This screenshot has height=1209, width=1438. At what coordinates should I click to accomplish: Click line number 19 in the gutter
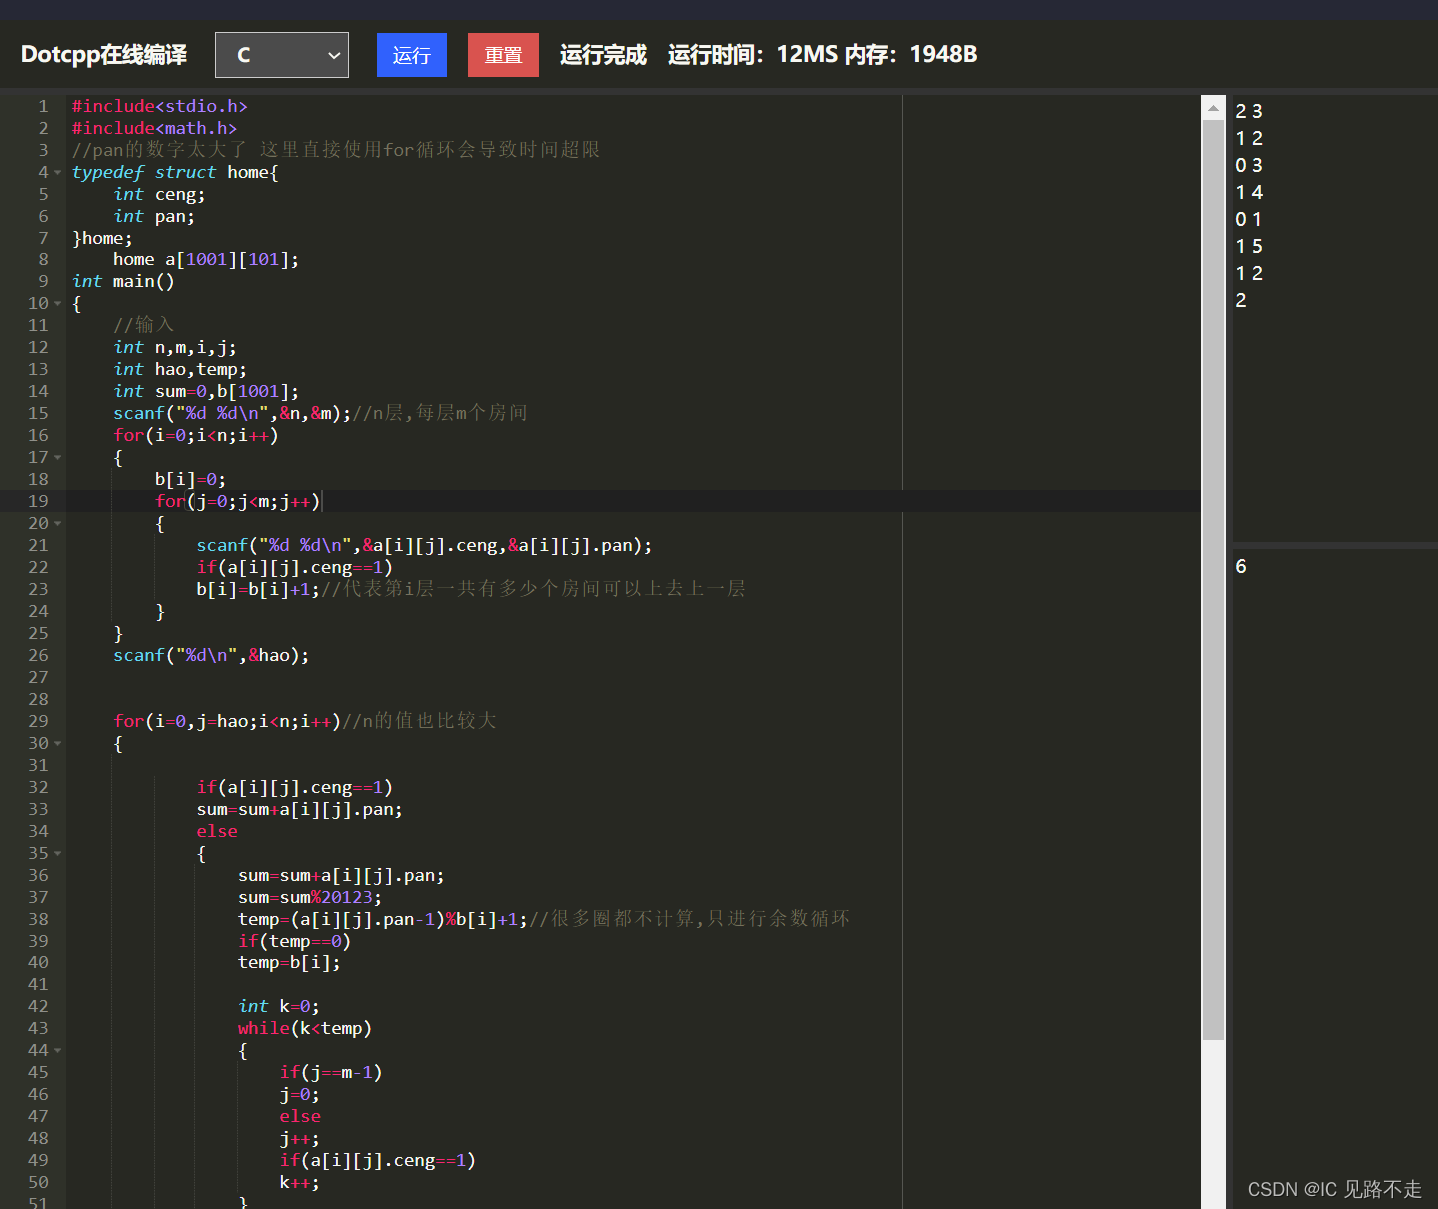click(x=38, y=501)
